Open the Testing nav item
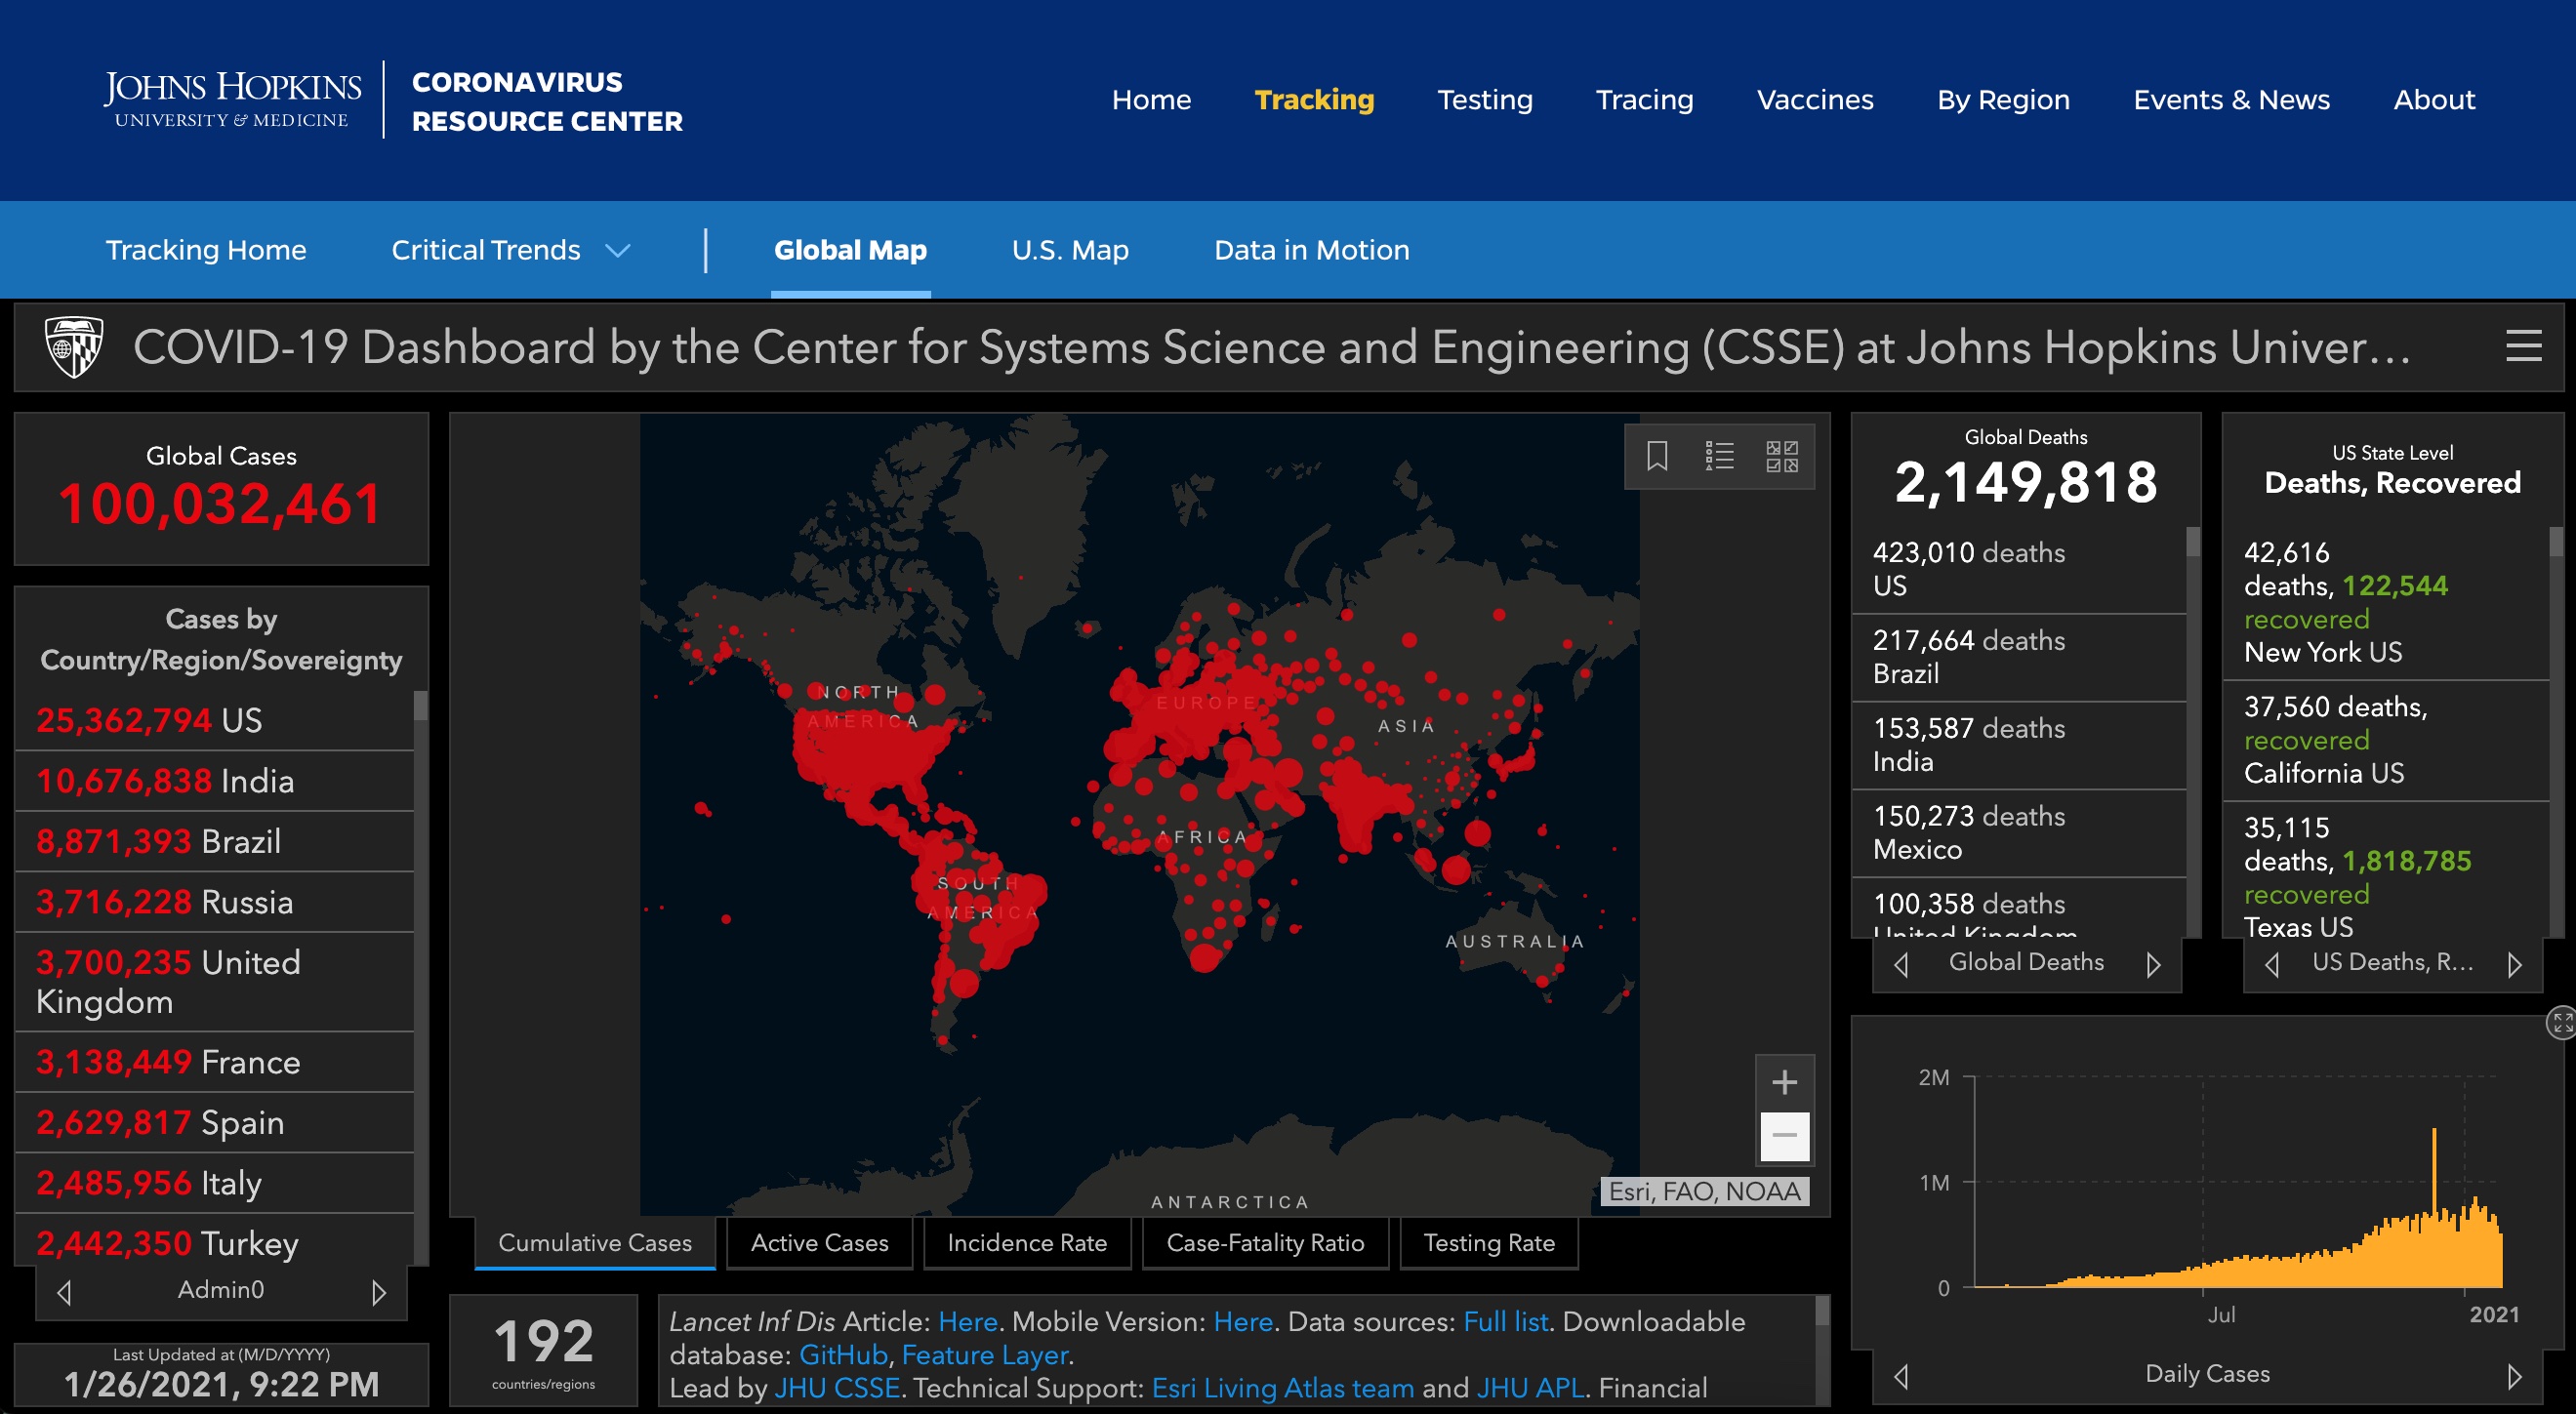This screenshot has height=1414, width=2576. click(x=1484, y=100)
